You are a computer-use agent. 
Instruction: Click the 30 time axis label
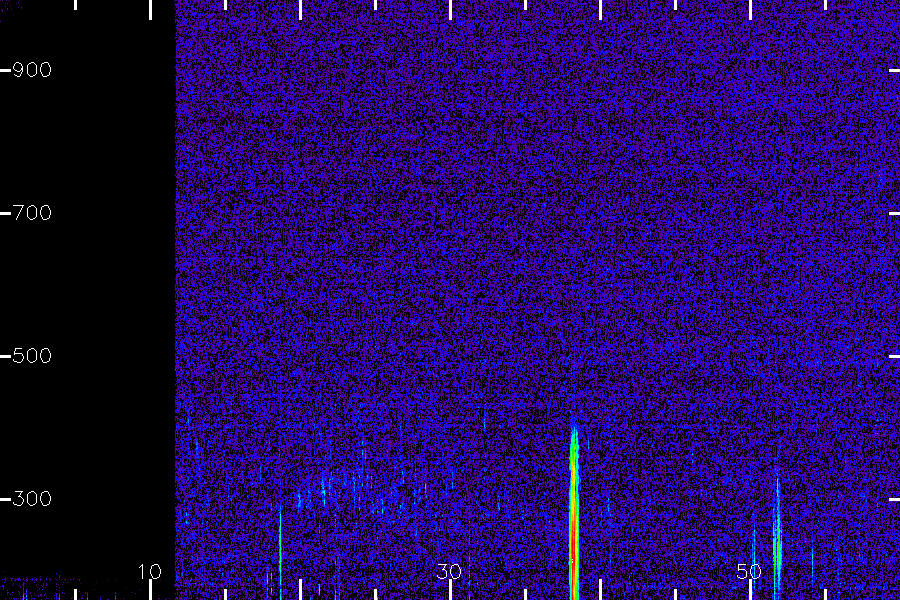[x=449, y=572]
